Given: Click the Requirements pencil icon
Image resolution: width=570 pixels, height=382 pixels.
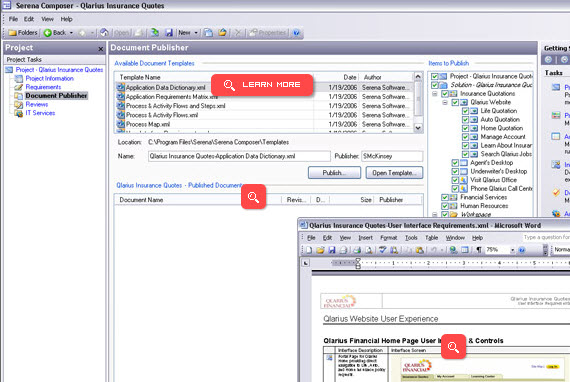Looking at the screenshot, I should pos(19,87).
